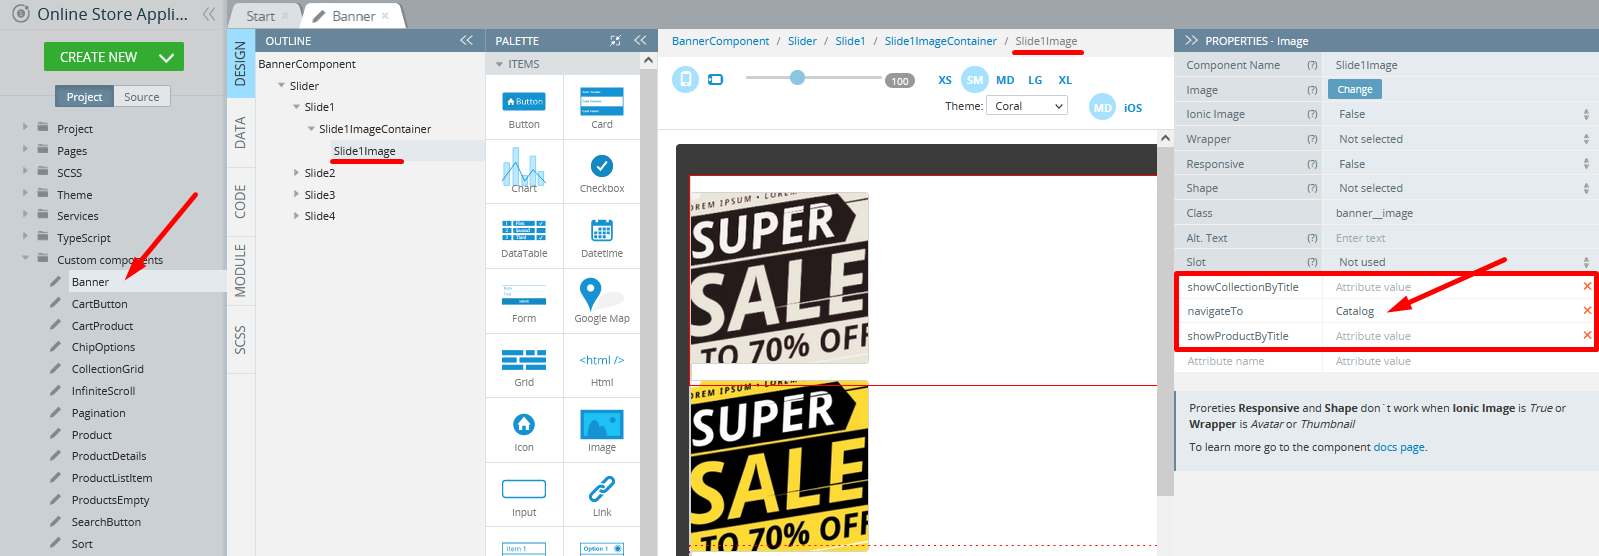Collapse the Custom components folder
Screen dimensions: 1599x556
pyautogui.click(x=25, y=259)
